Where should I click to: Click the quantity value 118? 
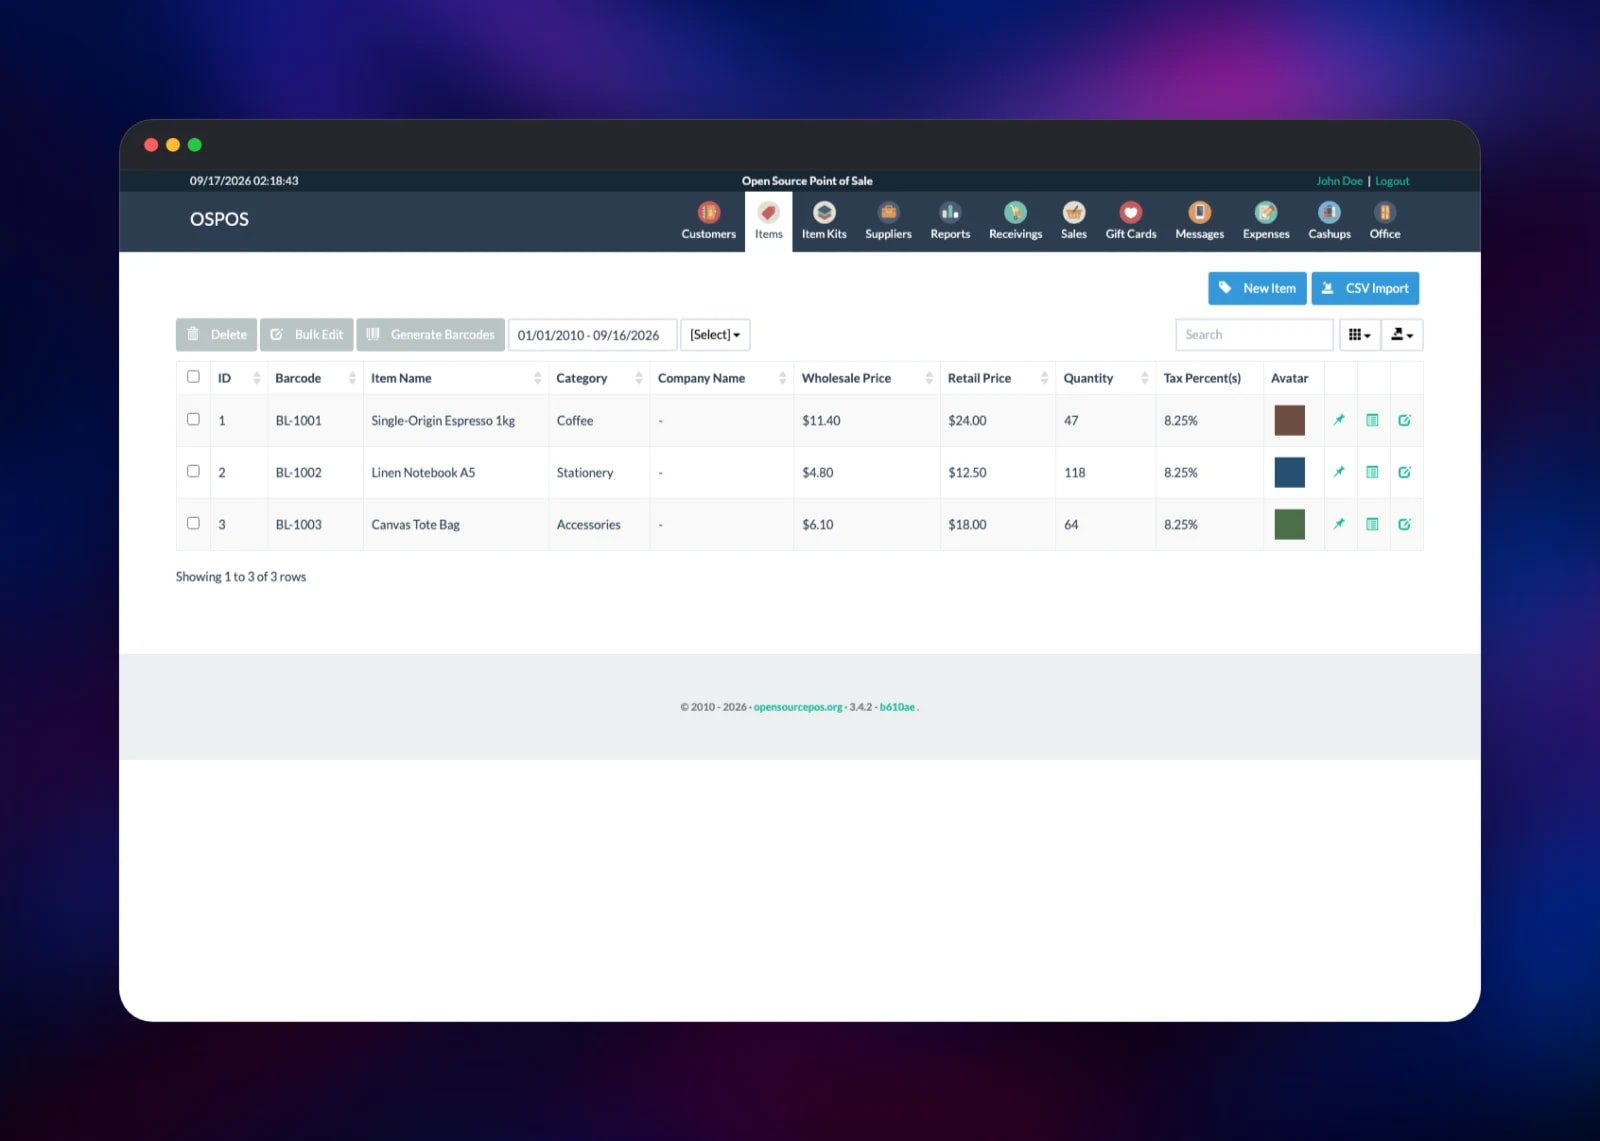pyautogui.click(x=1074, y=473)
